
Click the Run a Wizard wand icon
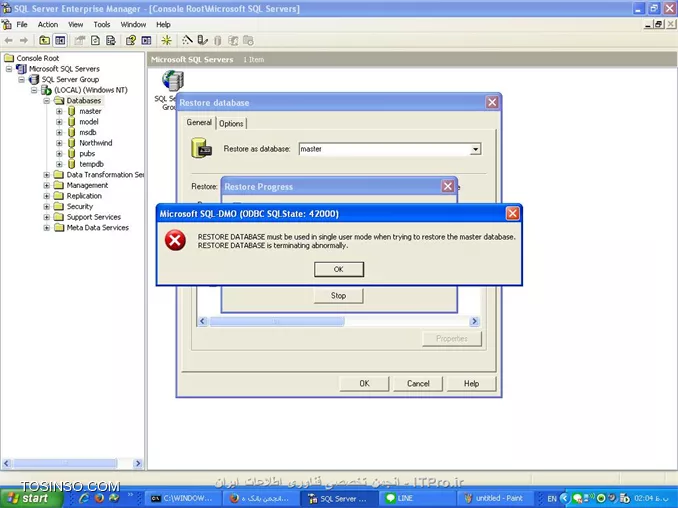(x=187, y=40)
